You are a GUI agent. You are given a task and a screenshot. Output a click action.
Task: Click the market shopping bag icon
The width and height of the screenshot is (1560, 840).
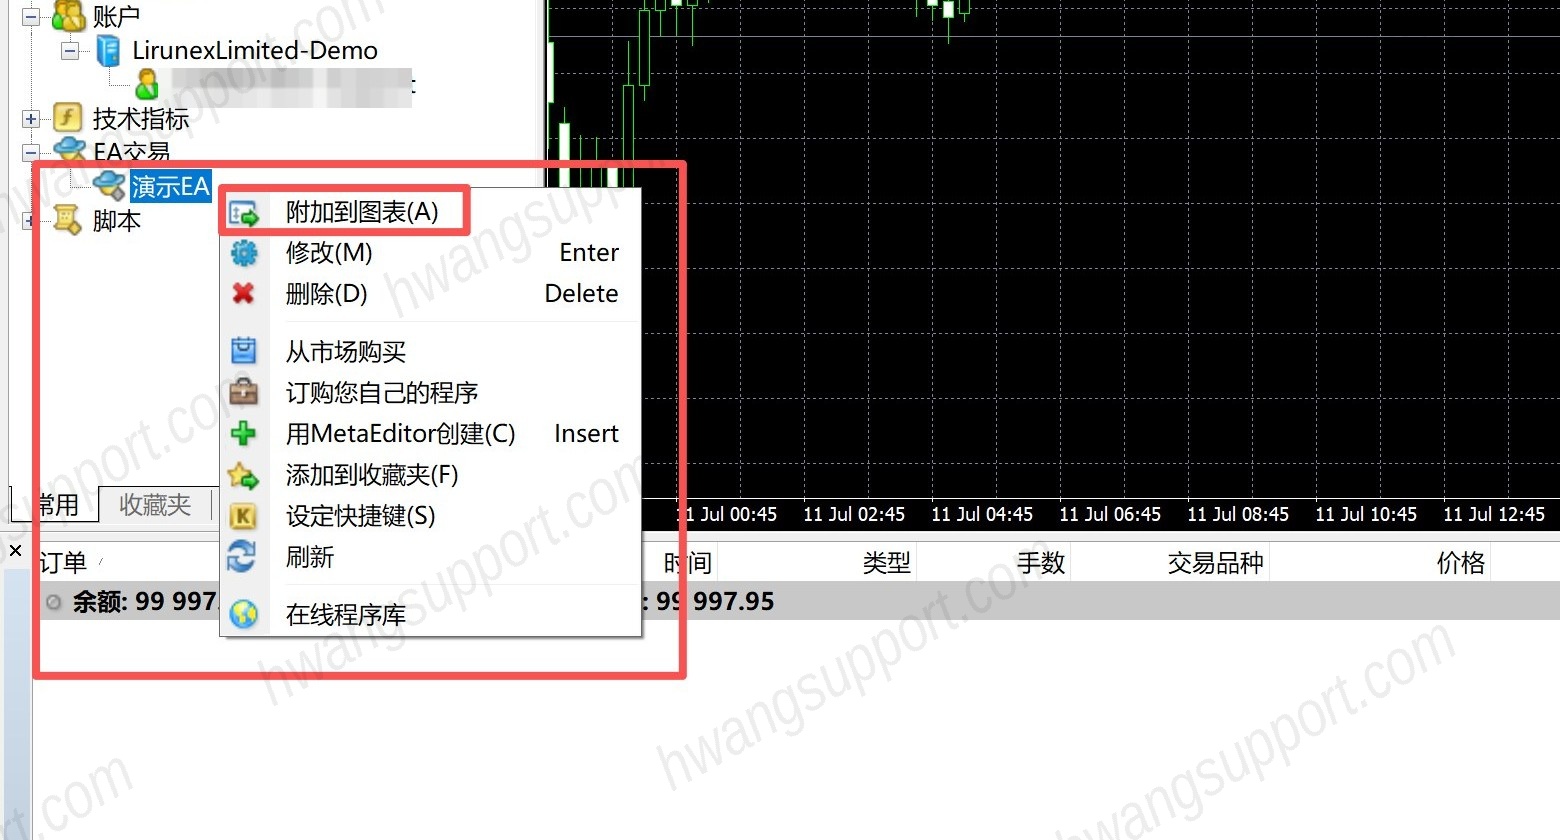(x=244, y=351)
